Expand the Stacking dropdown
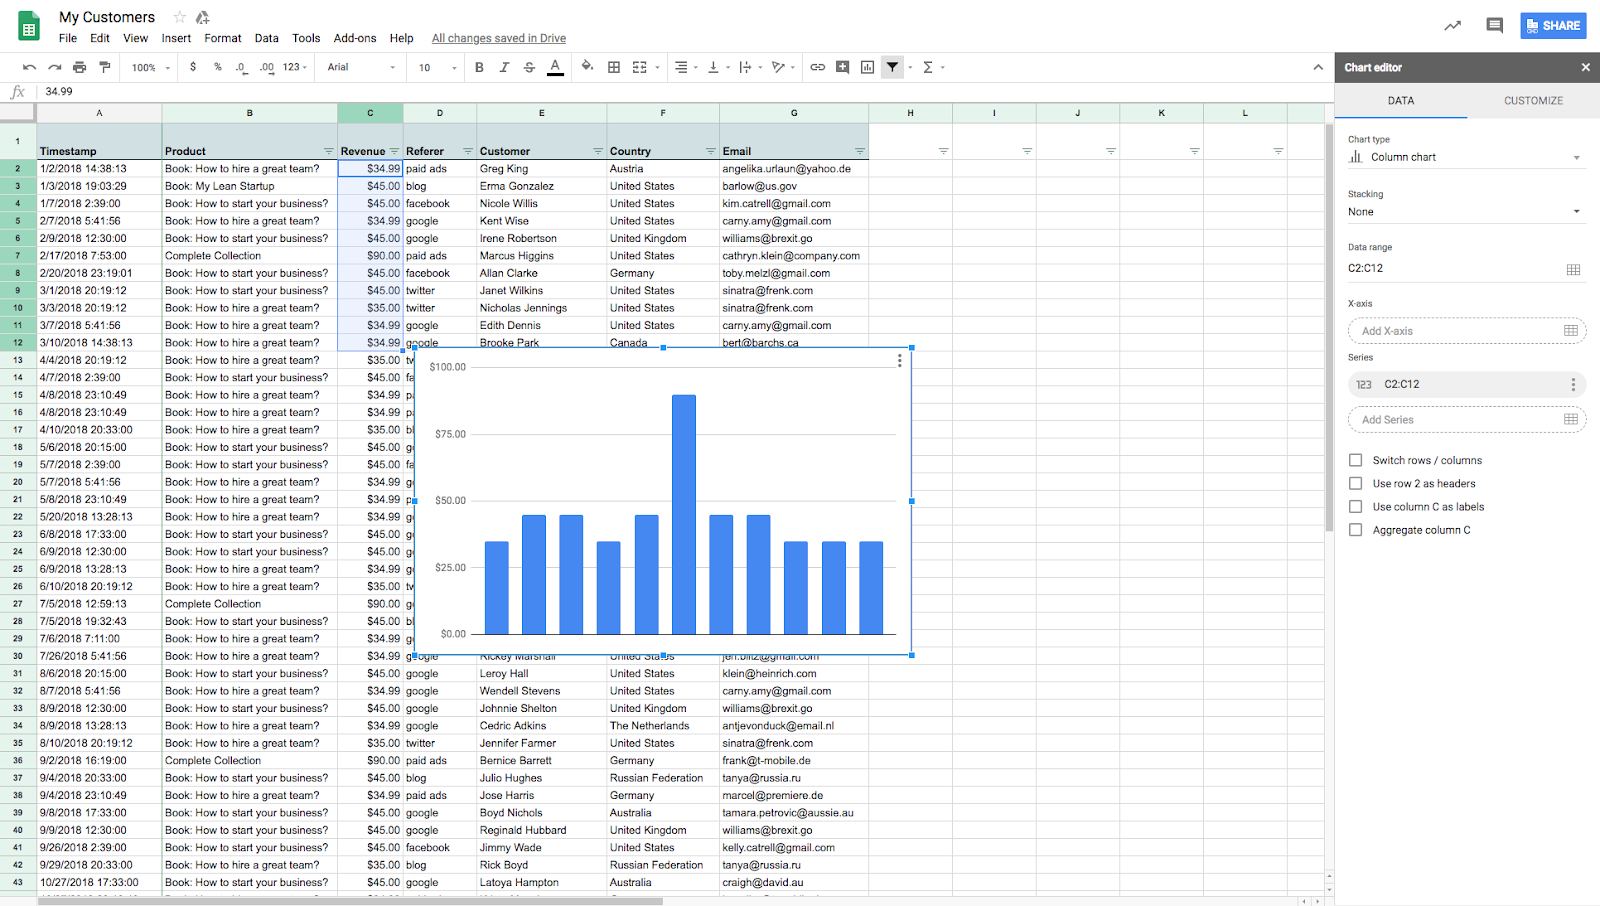Image resolution: width=1600 pixels, height=906 pixels. coord(1465,212)
